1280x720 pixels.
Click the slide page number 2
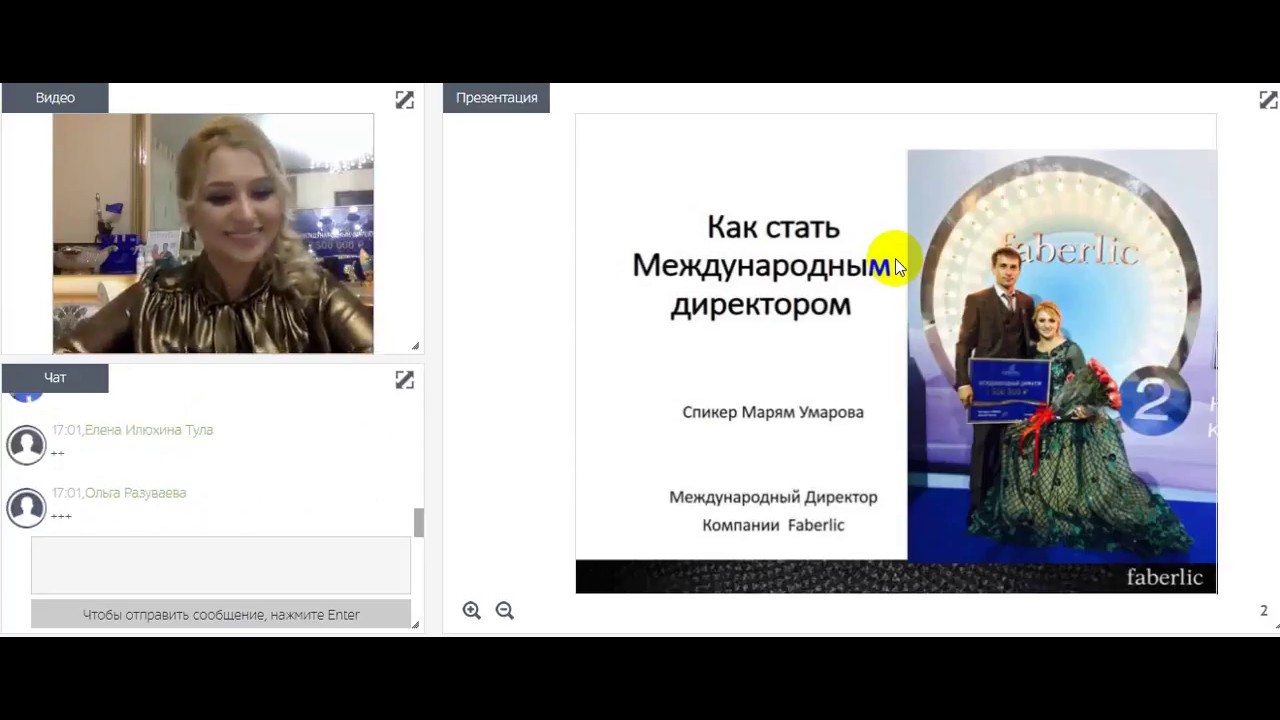[x=1264, y=610]
